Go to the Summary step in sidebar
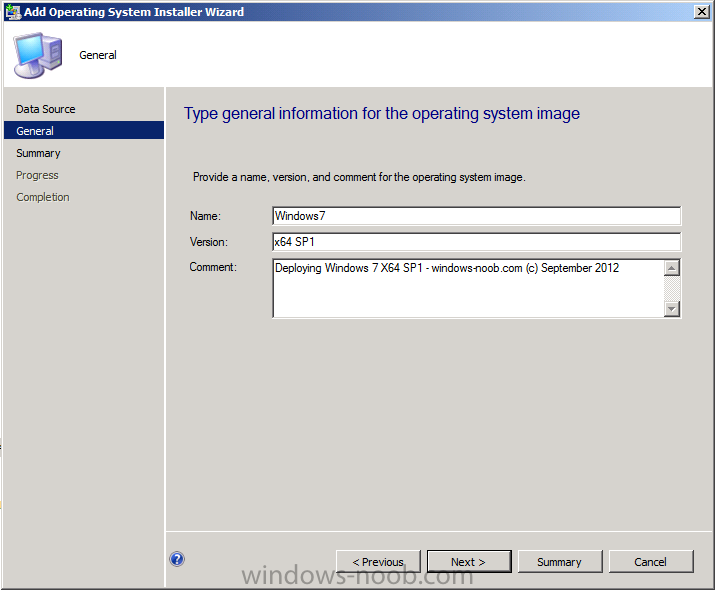Screen dimensions: 715x590 (38, 153)
